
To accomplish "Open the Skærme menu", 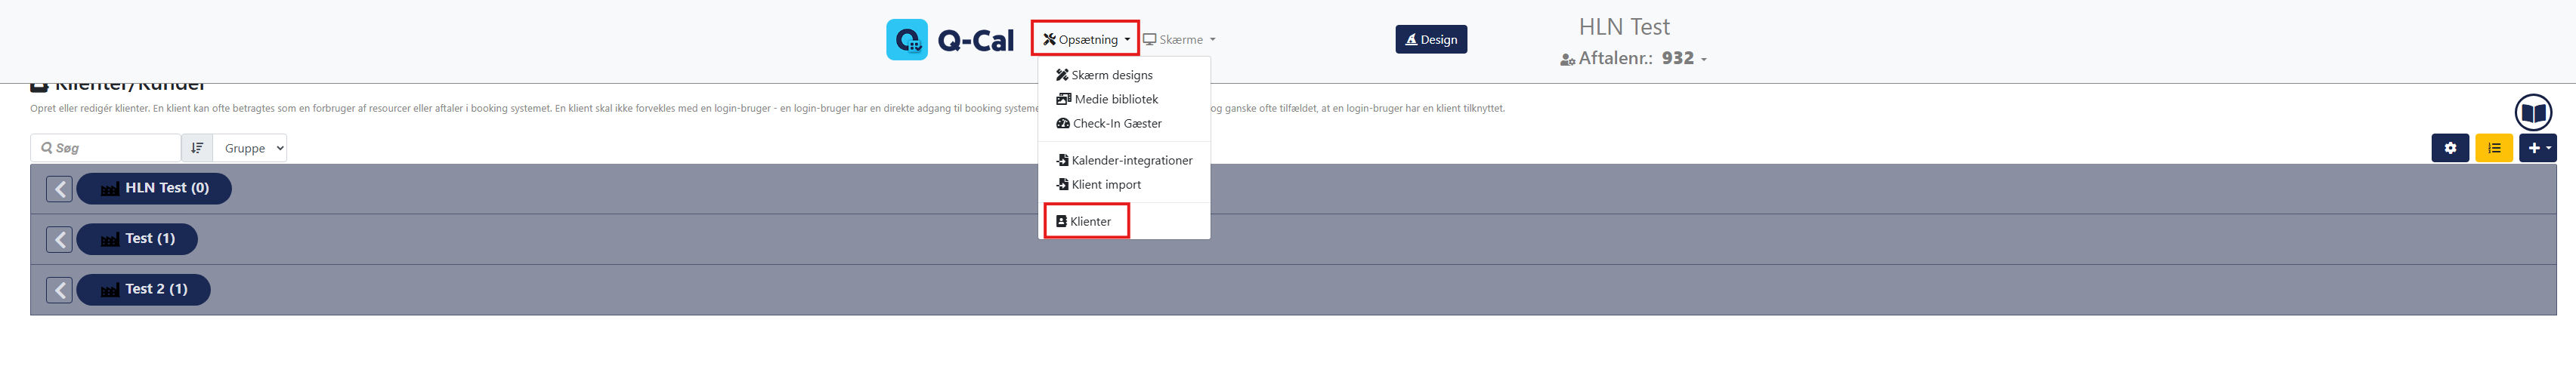I will click(1180, 40).
